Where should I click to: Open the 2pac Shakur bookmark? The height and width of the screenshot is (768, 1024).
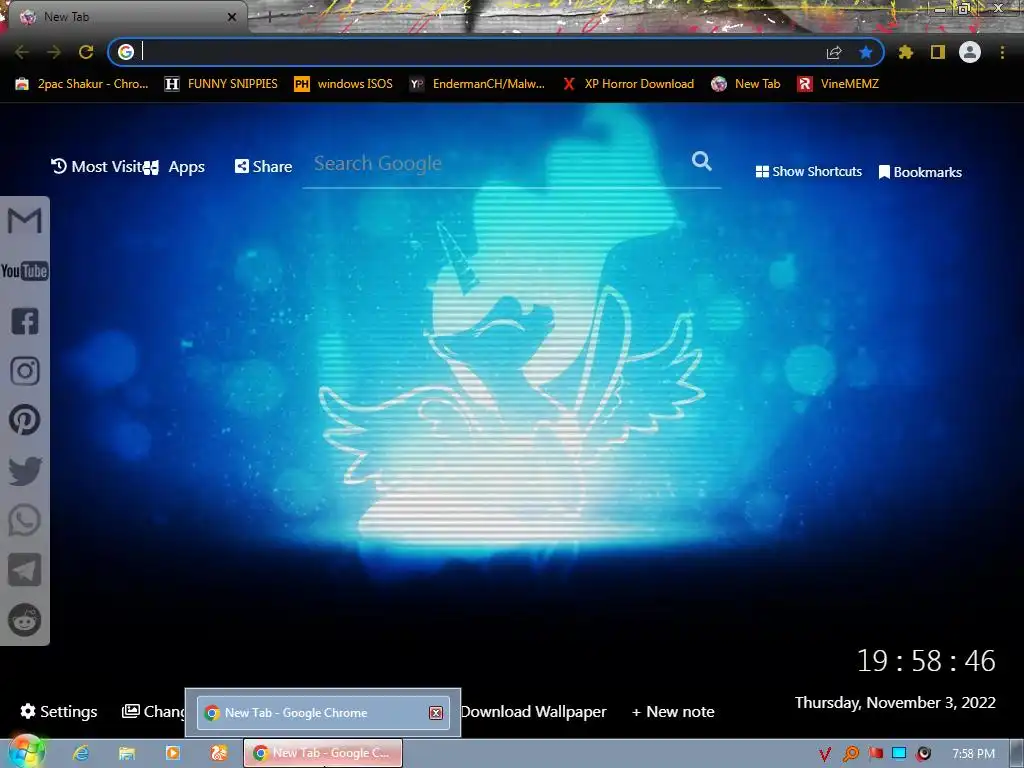(82, 84)
